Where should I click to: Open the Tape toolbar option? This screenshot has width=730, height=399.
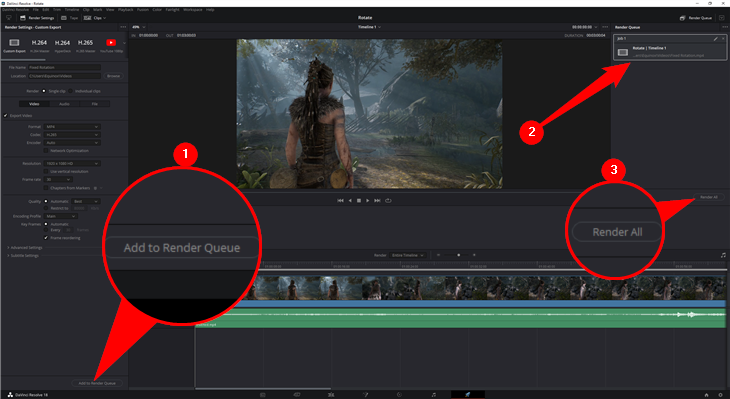pyautogui.click(x=70, y=18)
